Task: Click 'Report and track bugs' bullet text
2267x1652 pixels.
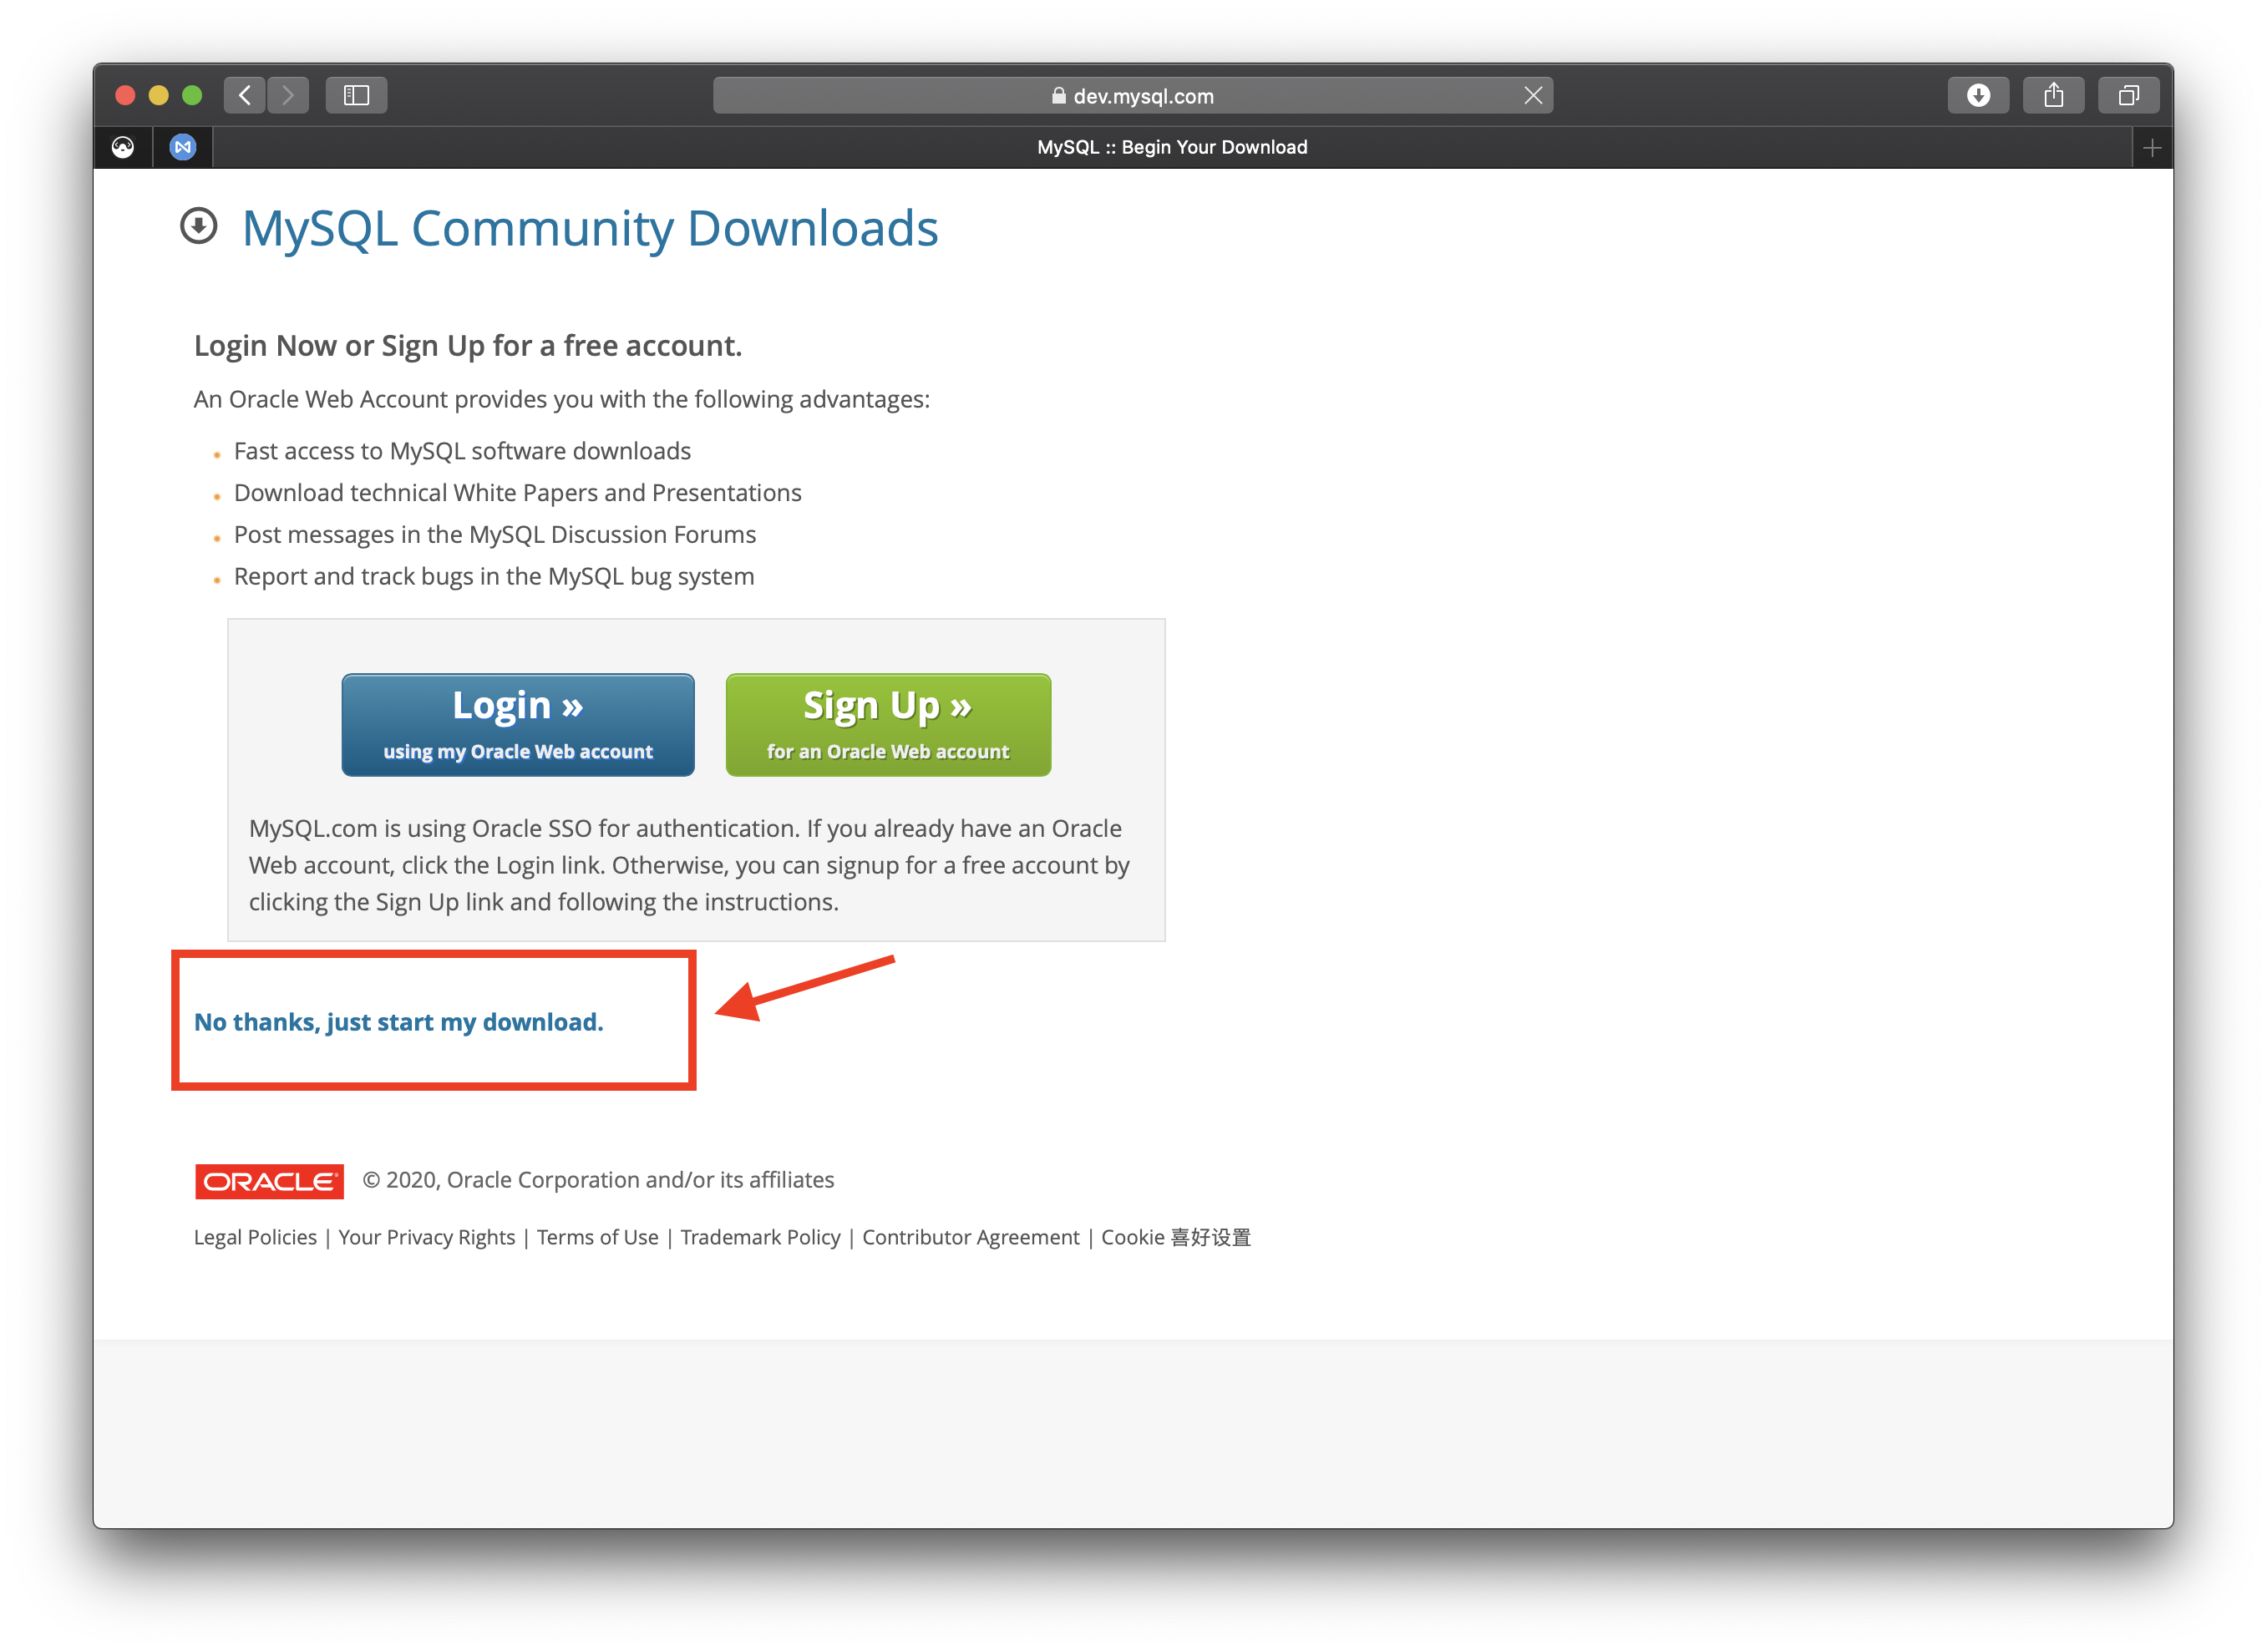Action: [494, 577]
